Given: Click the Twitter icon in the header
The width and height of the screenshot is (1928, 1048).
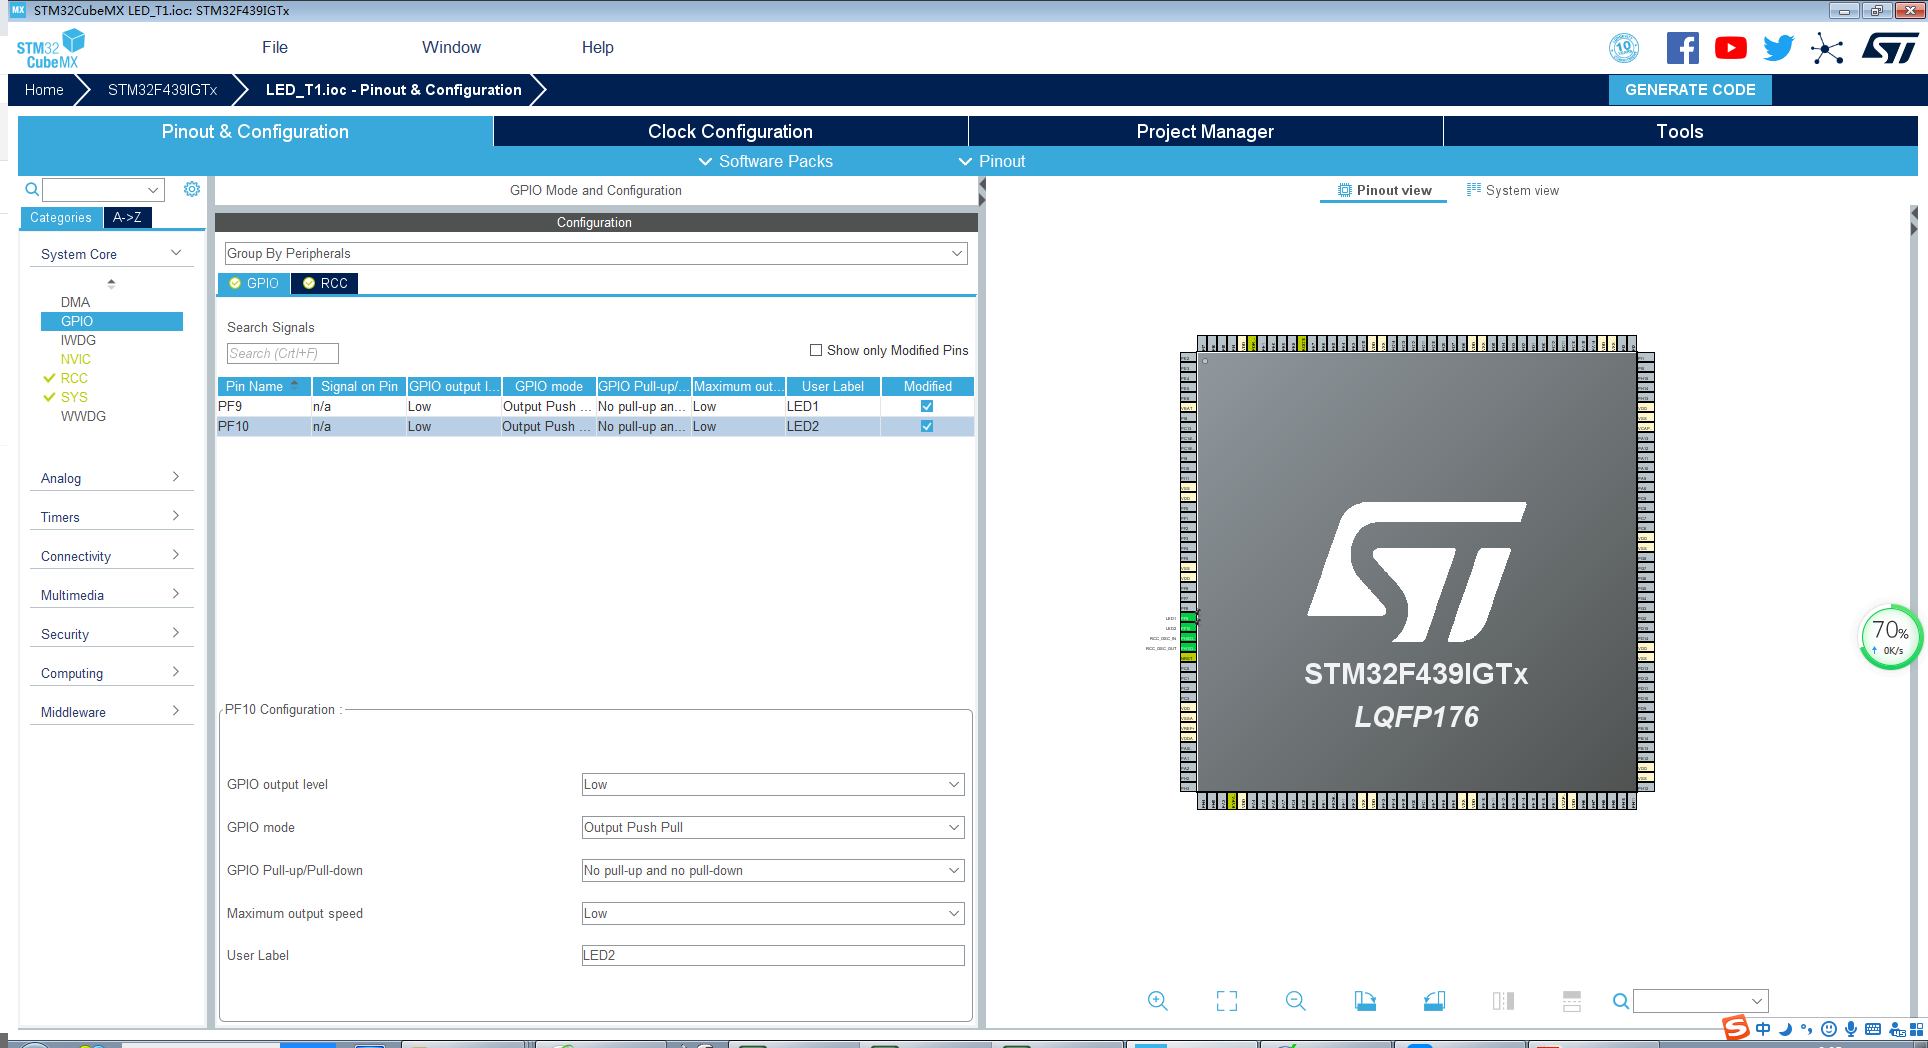Looking at the screenshot, I should (x=1778, y=47).
